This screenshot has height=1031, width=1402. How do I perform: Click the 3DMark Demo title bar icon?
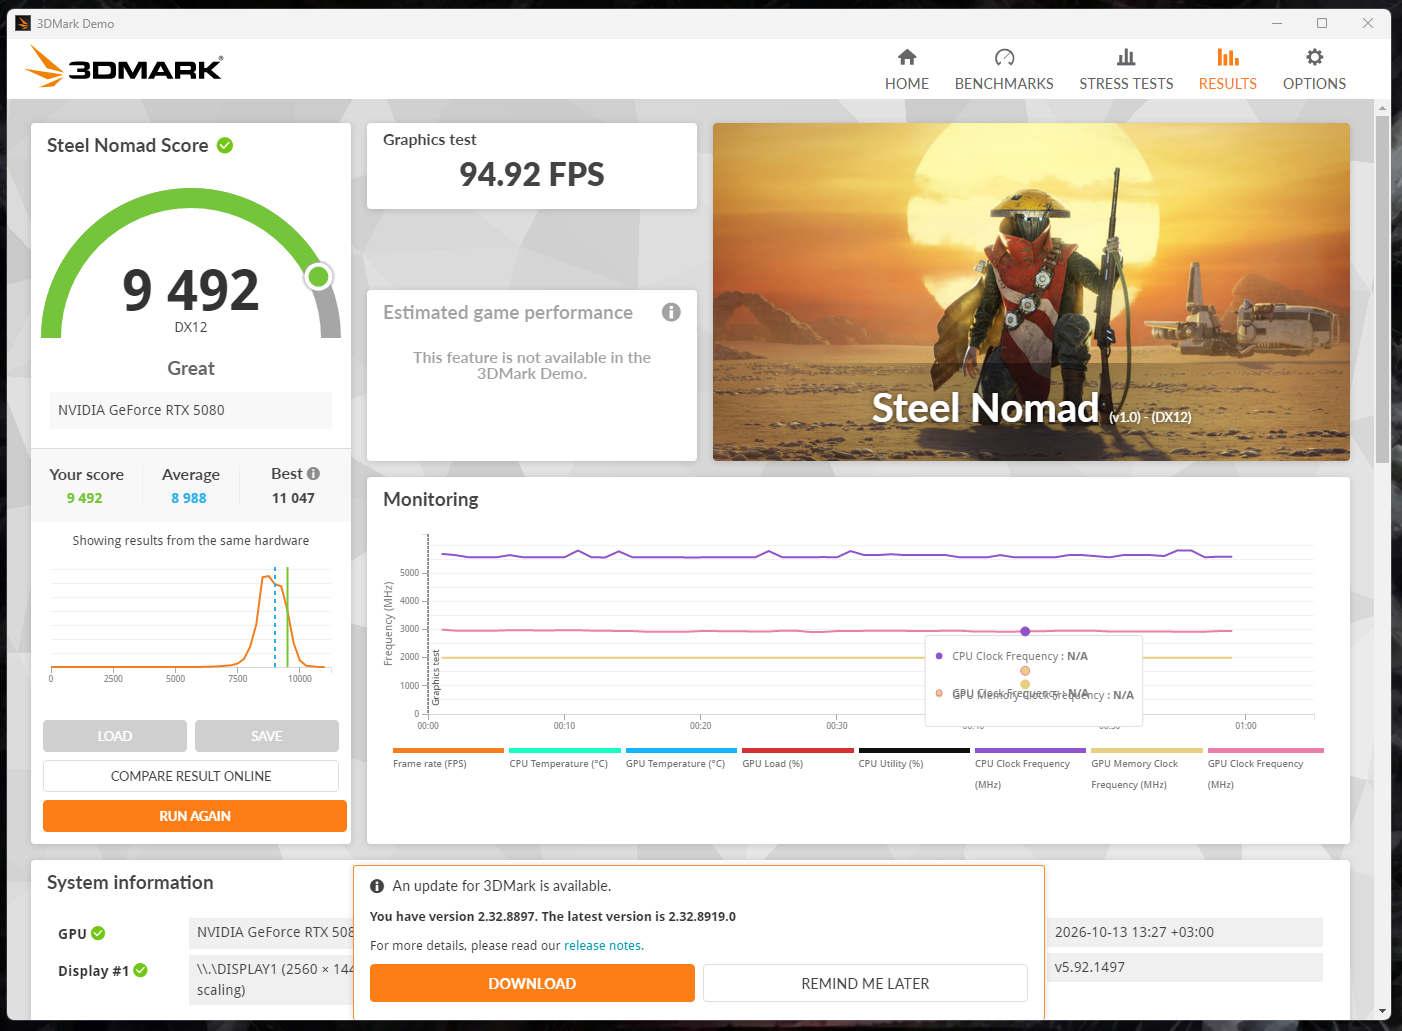23,23
